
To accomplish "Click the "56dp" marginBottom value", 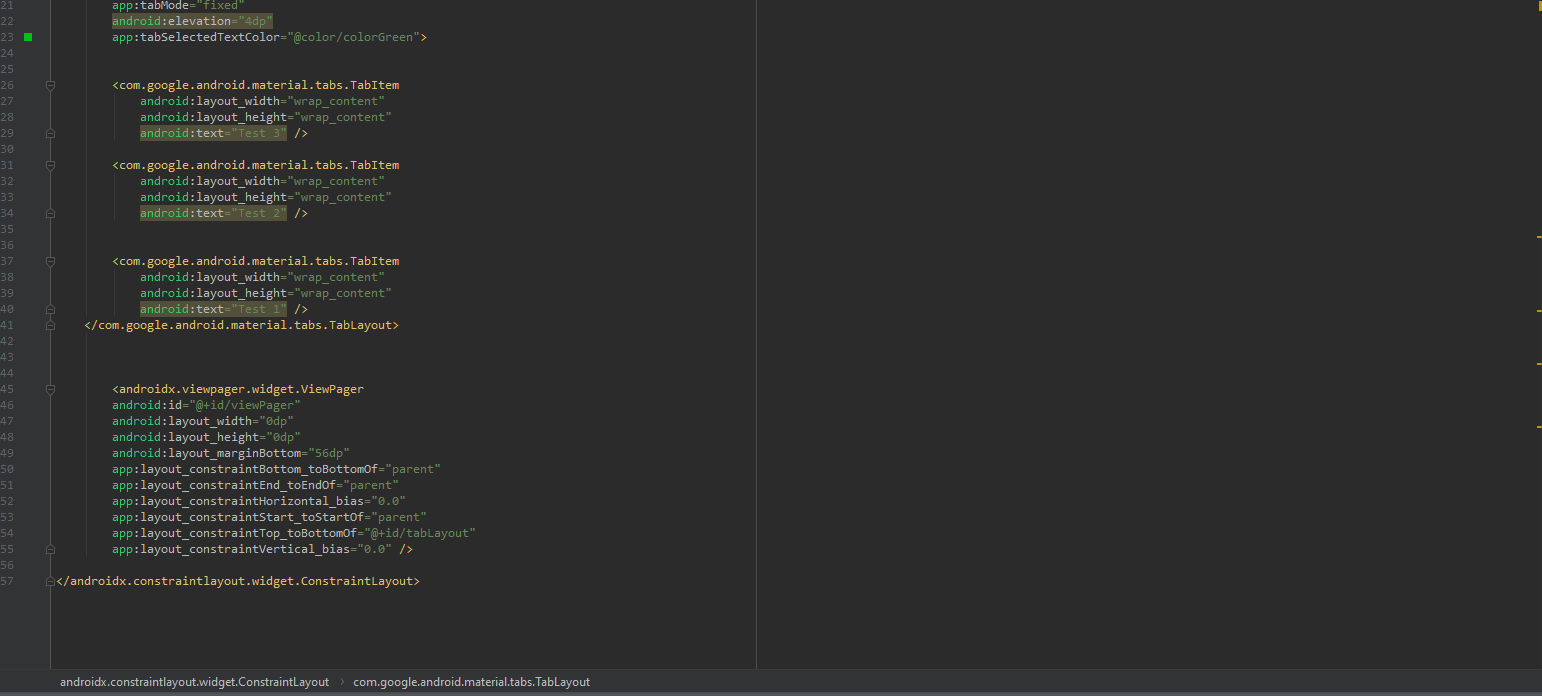I will [x=328, y=453].
